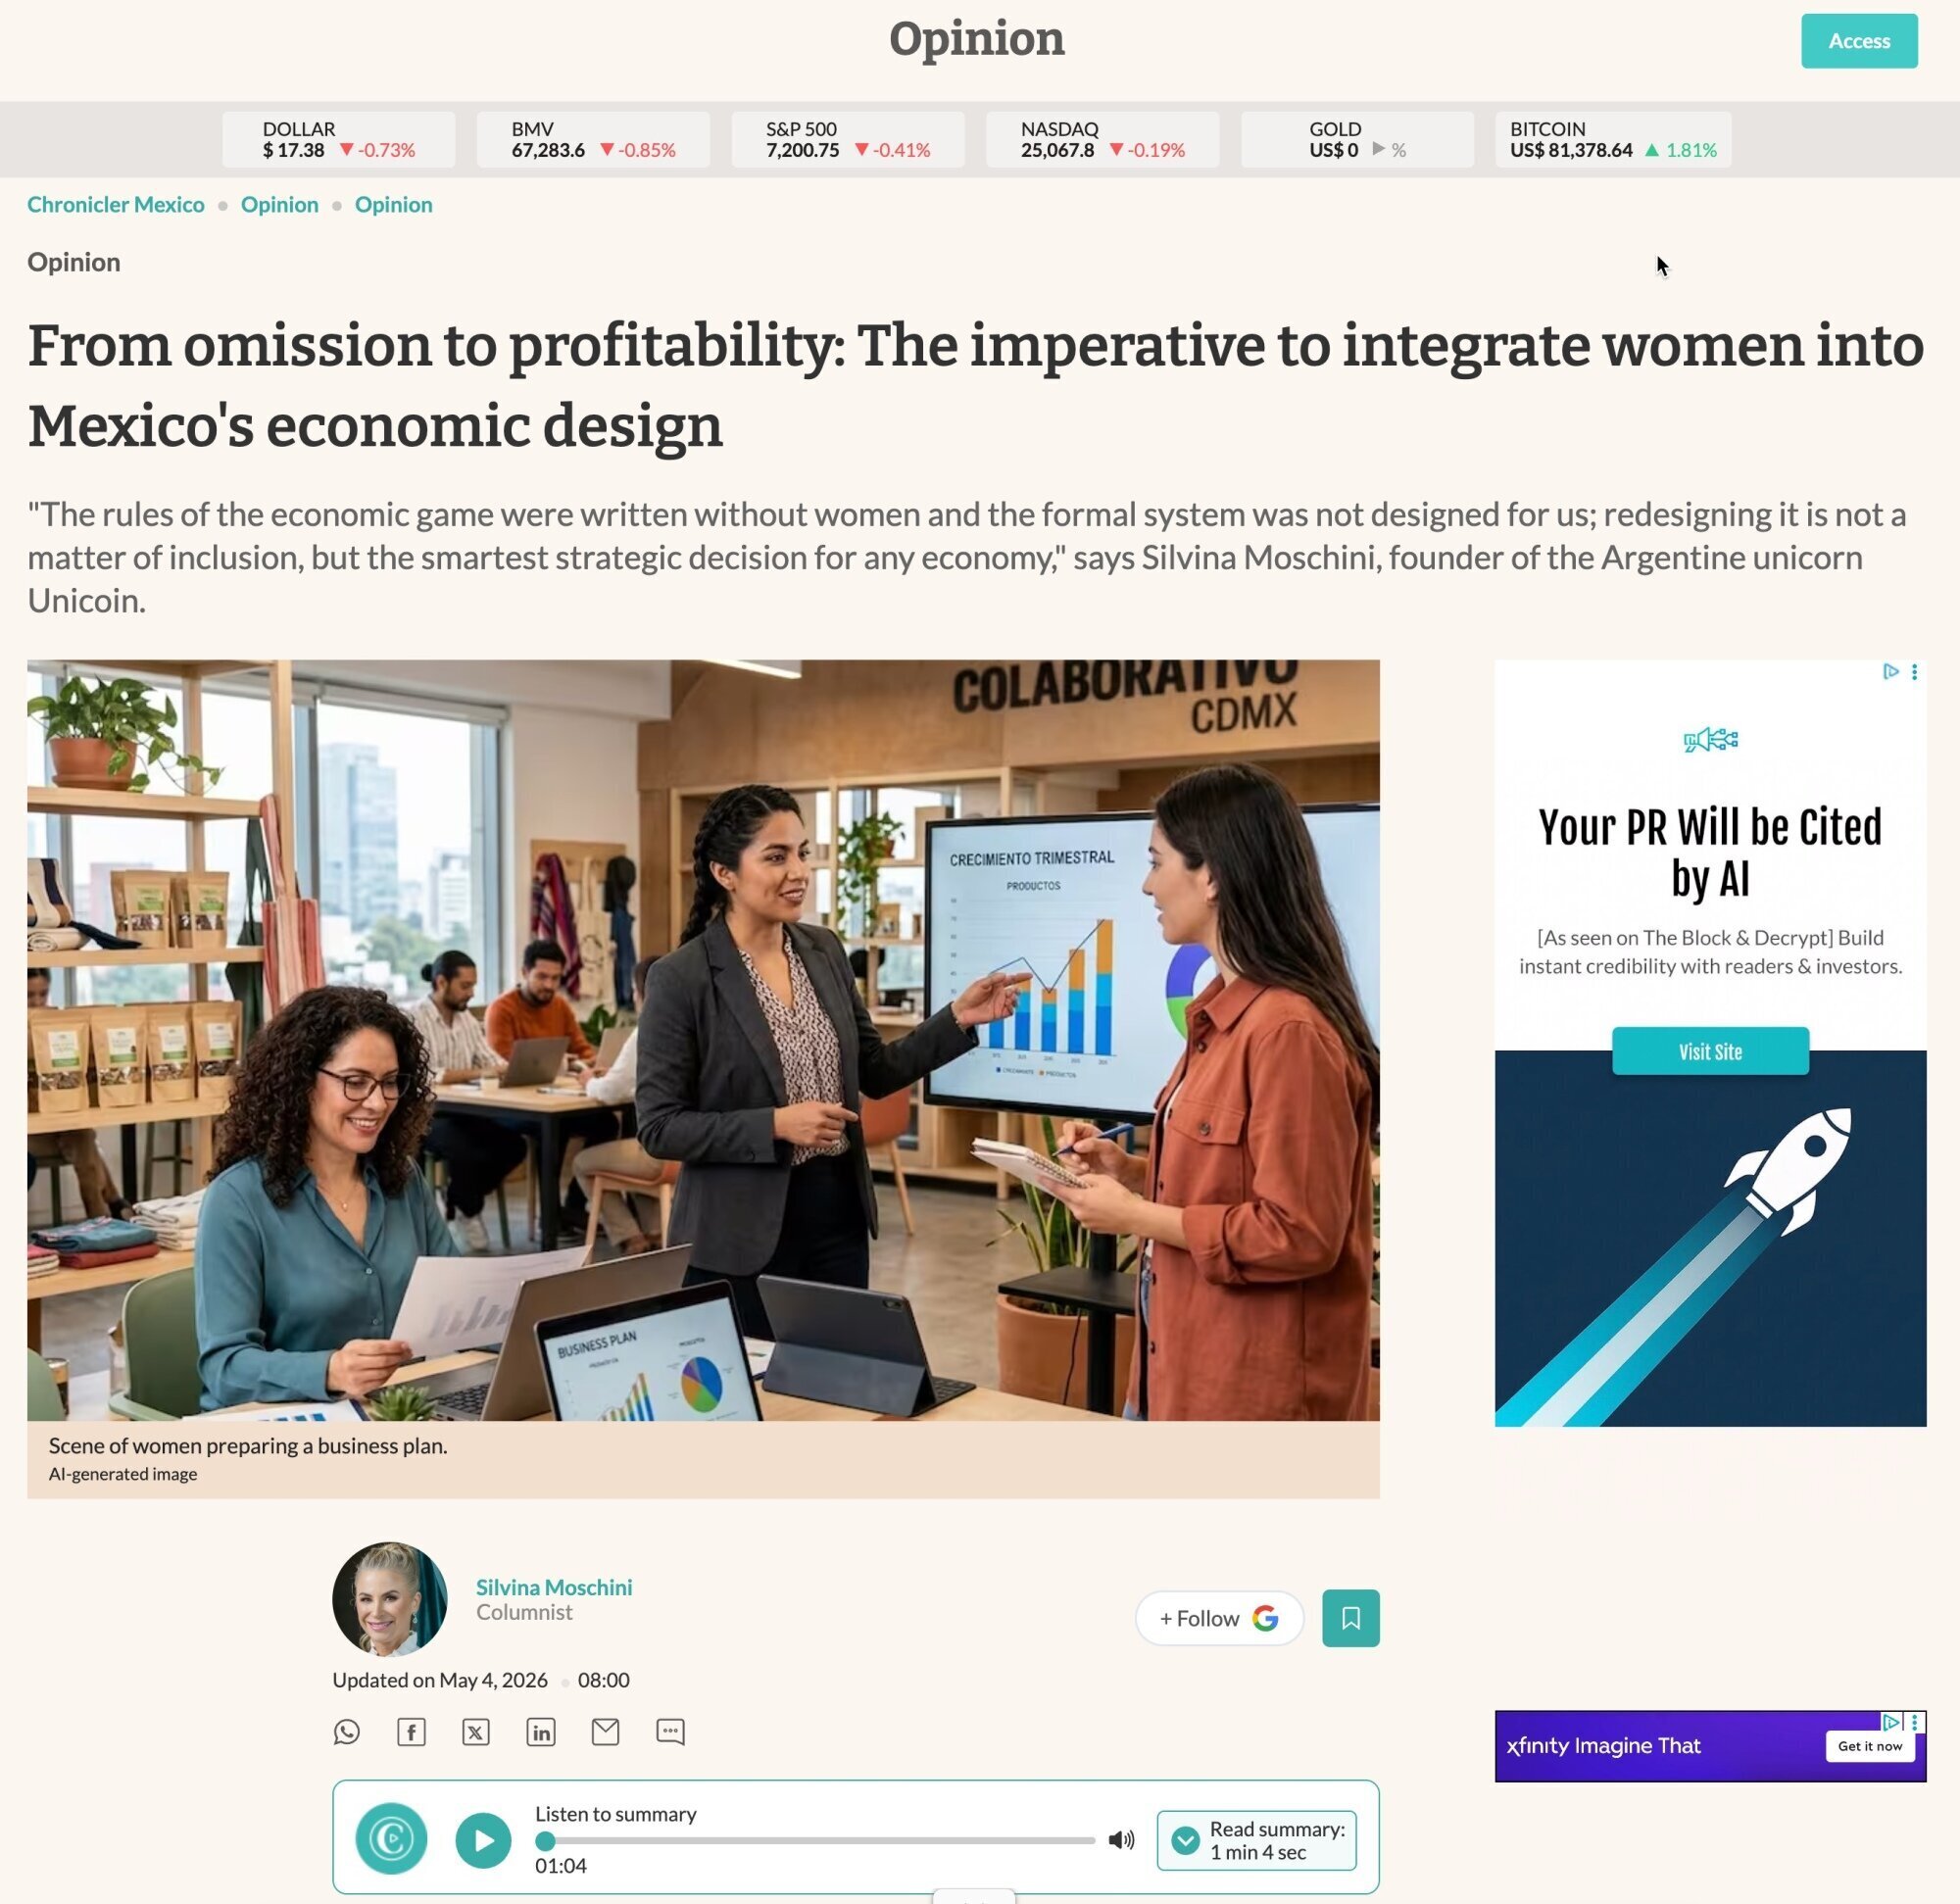This screenshot has height=1904, width=1960.
Task: Share article on Facebook icon
Action: (411, 1732)
